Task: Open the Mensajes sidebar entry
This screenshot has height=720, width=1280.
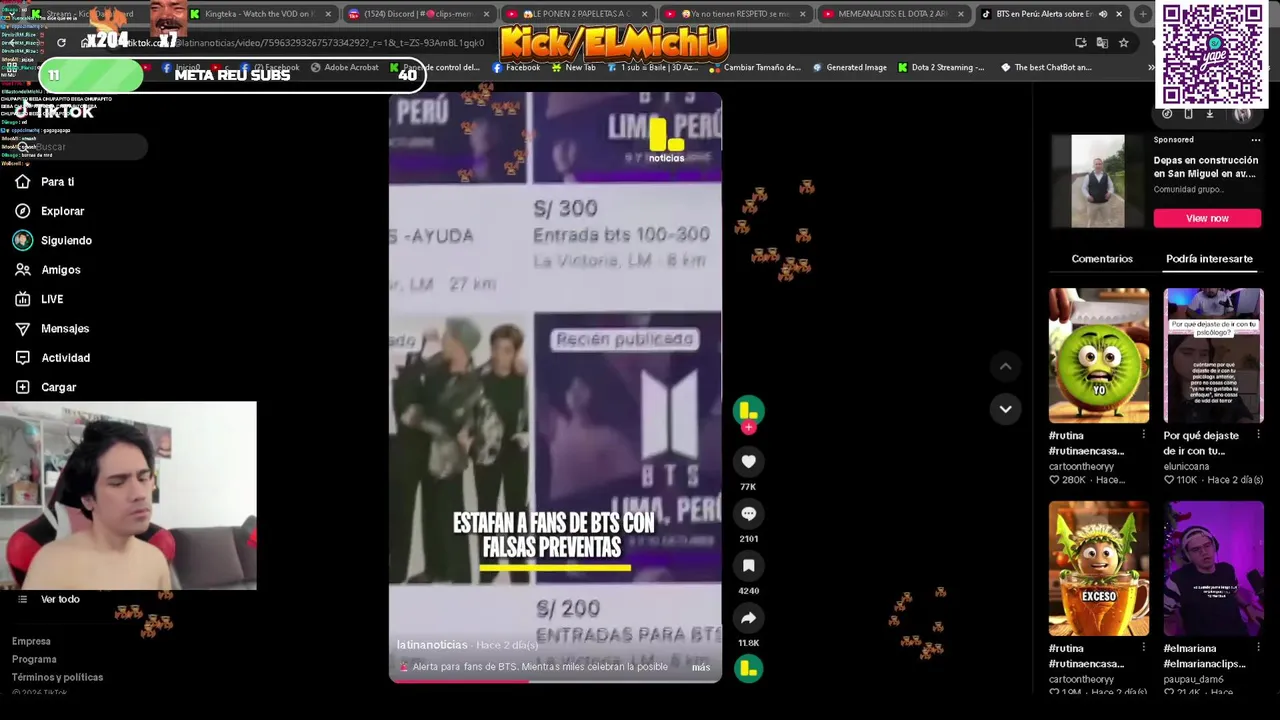Action: [52, 328]
